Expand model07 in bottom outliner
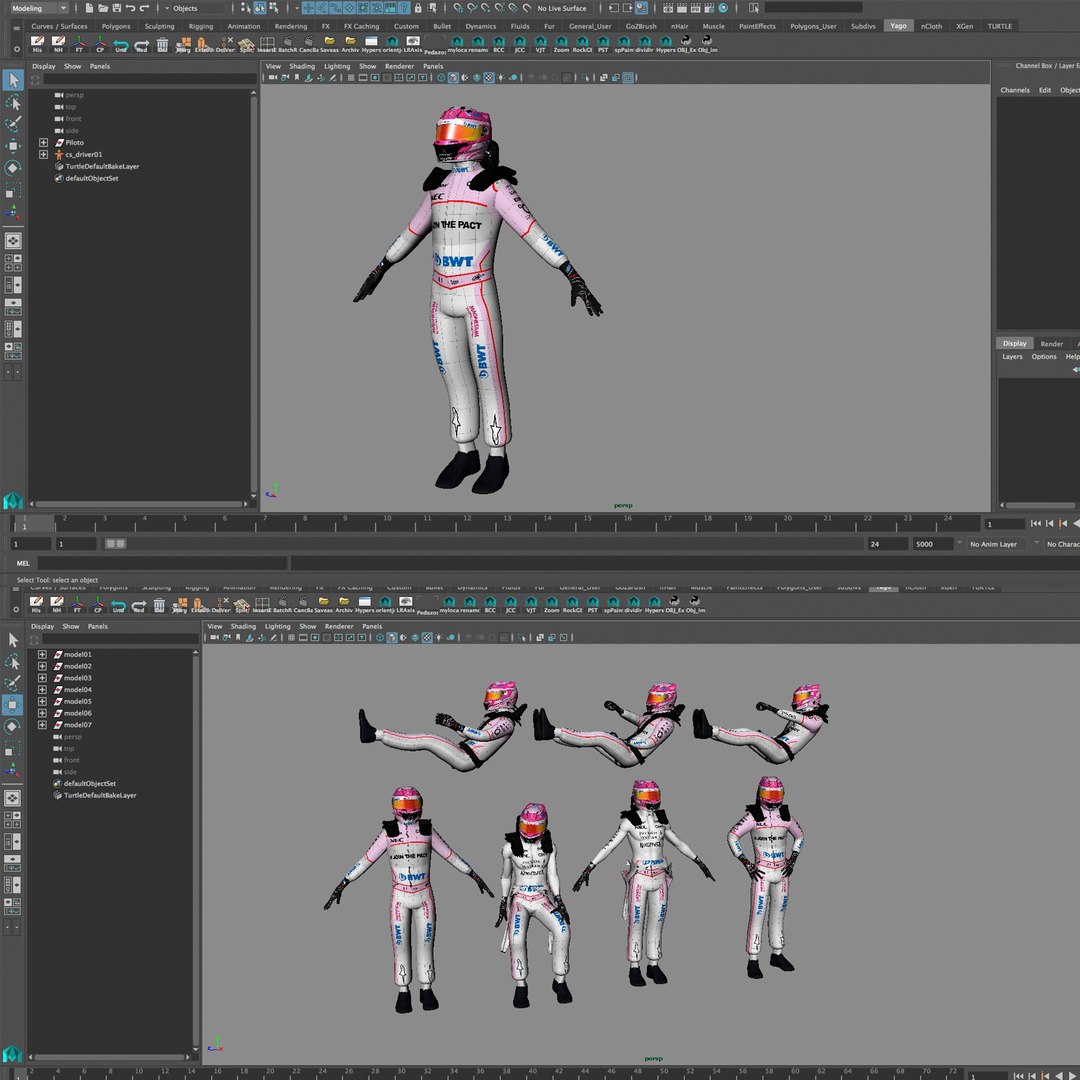This screenshot has width=1080, height=1080. (42, 725)
